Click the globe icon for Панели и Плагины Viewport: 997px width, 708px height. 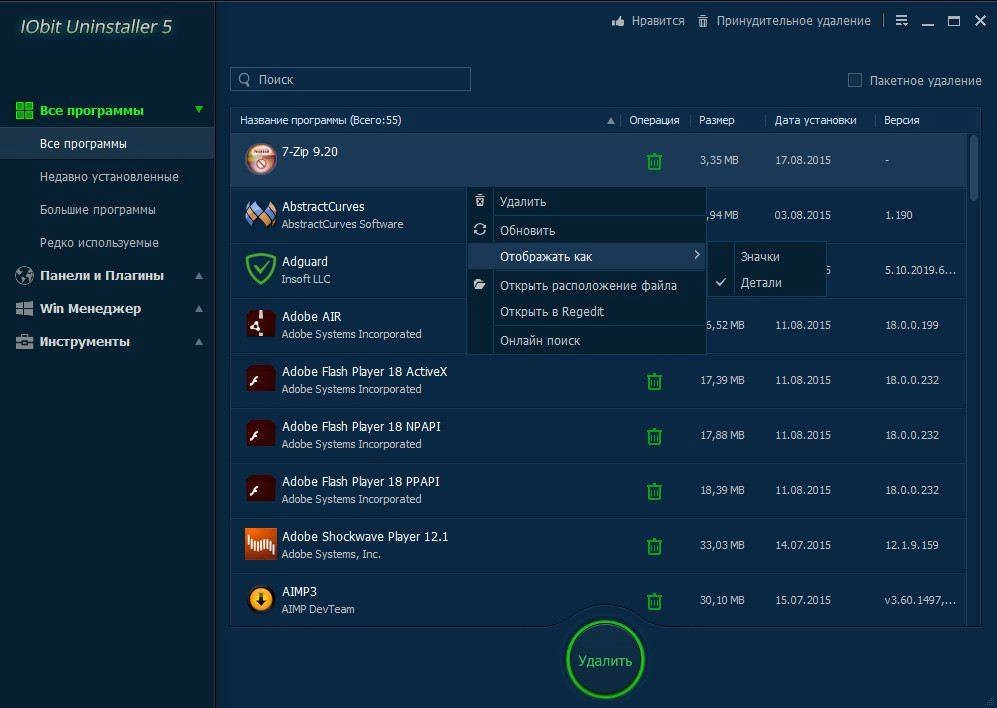click(24, 275)
